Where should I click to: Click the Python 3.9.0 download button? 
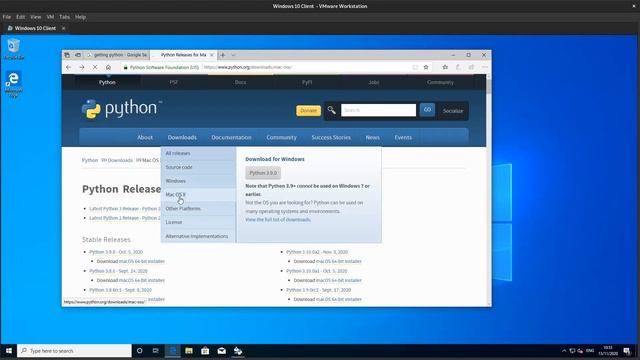[263, 173]
